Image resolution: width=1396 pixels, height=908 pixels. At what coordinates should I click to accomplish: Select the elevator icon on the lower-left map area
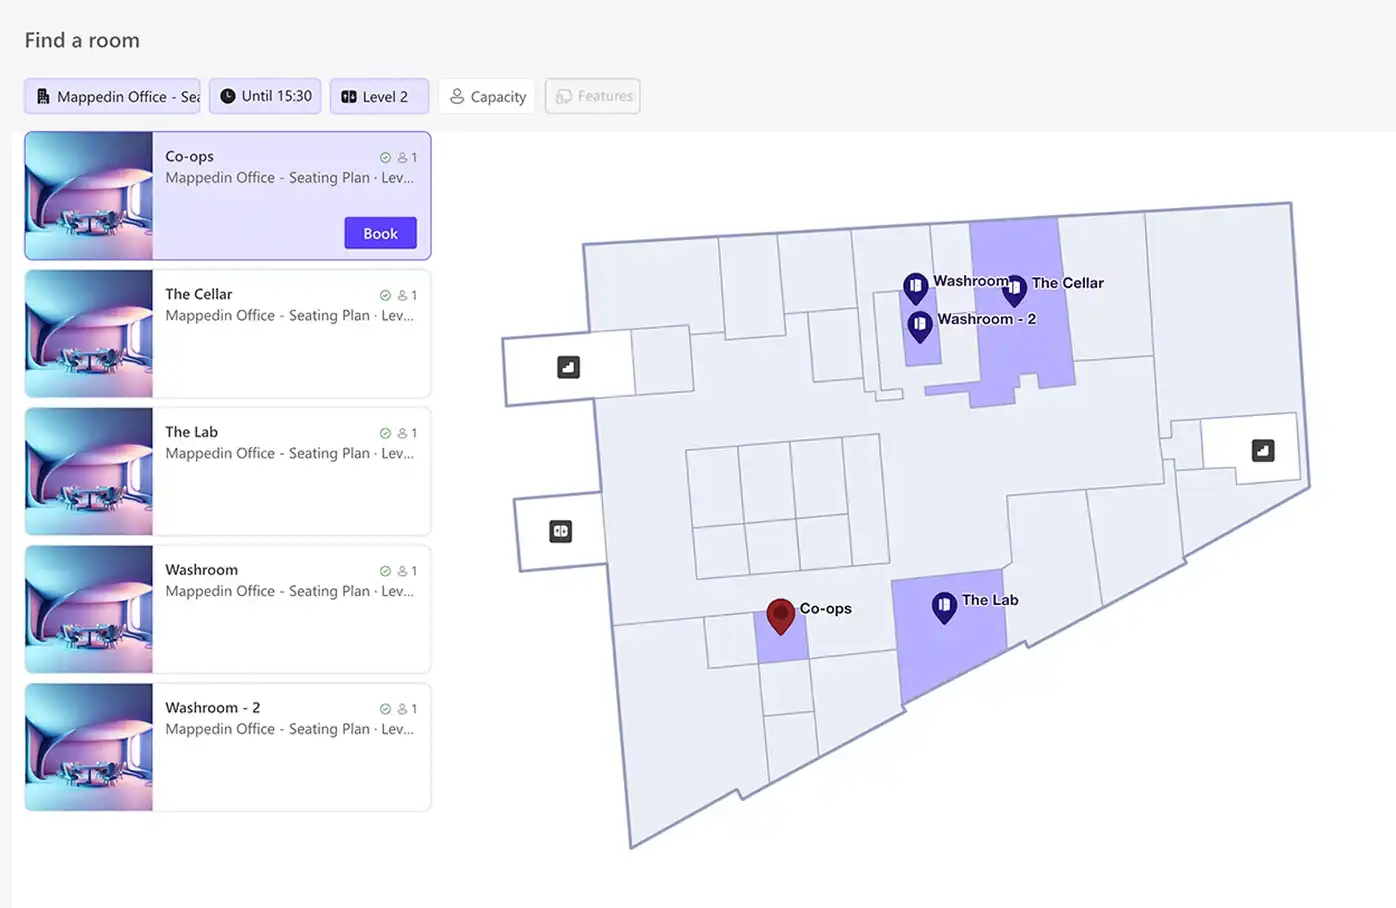tap(561, 531)
